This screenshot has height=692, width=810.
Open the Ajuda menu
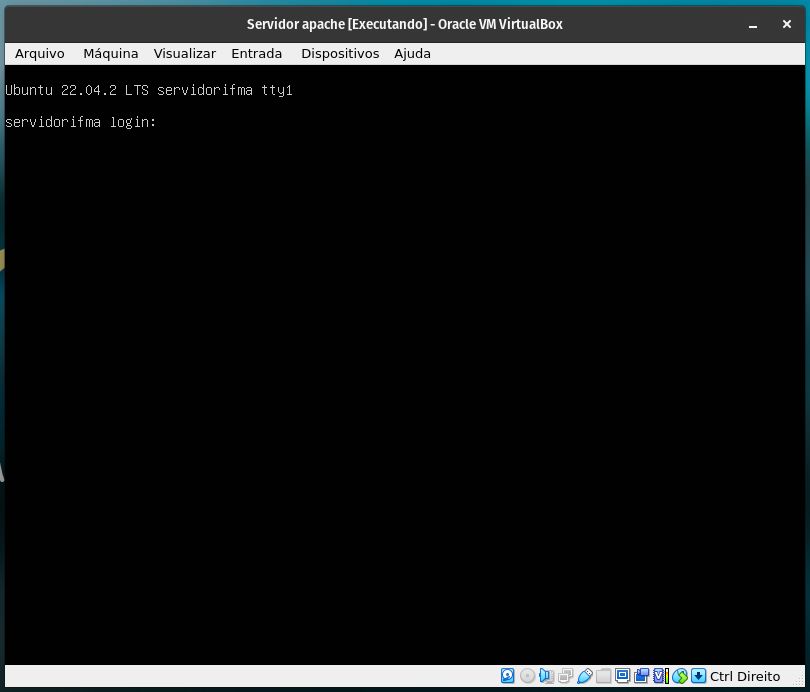point(412,53)
